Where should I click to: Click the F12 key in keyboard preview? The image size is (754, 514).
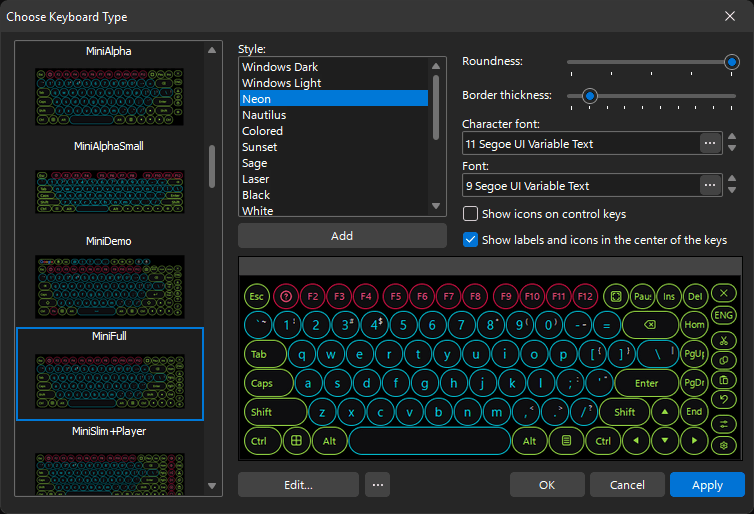[585, 296]
